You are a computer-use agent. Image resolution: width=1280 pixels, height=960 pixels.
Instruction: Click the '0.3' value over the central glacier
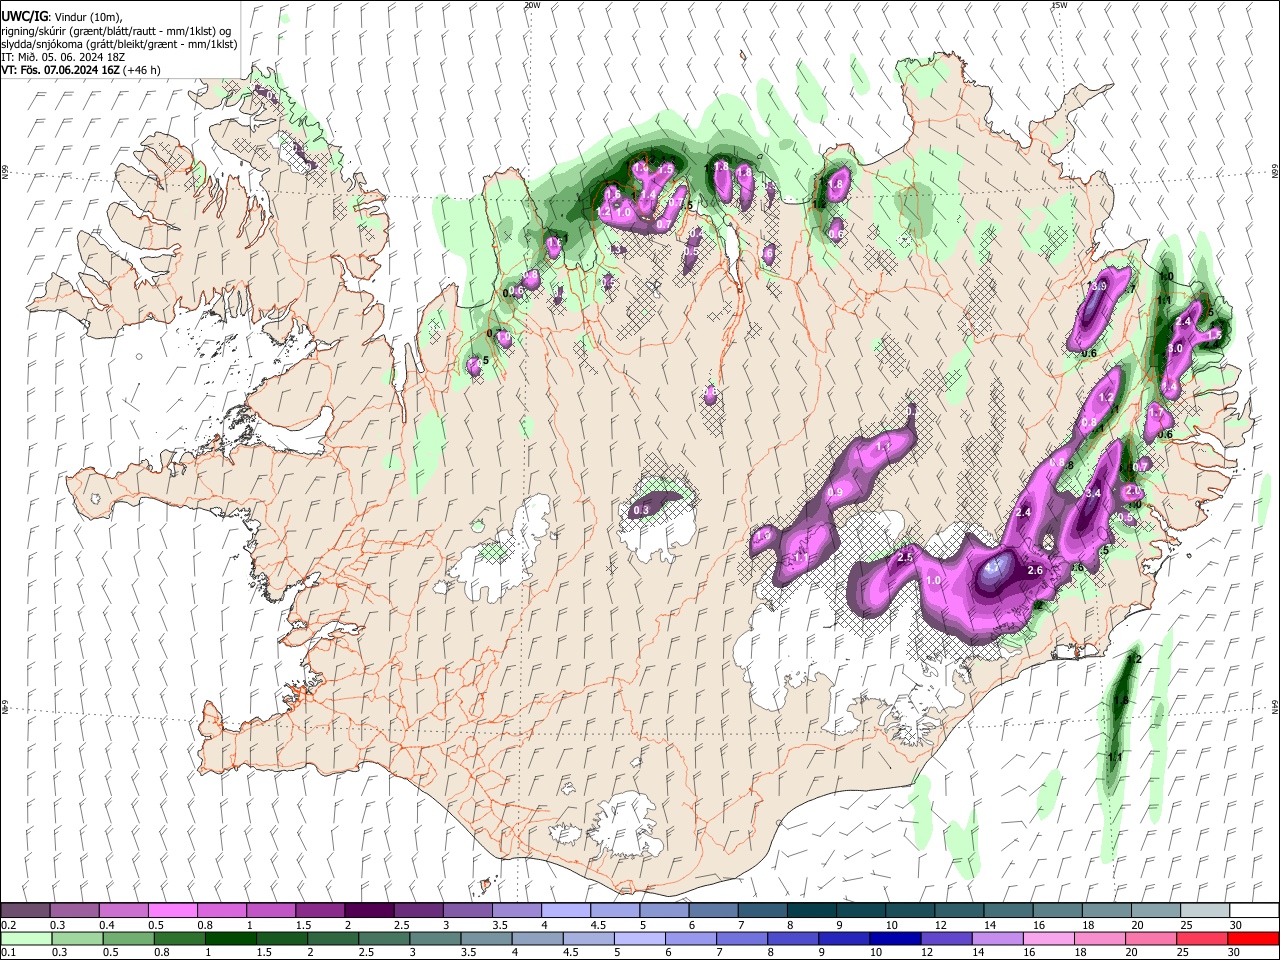click(x=642, y=510)
